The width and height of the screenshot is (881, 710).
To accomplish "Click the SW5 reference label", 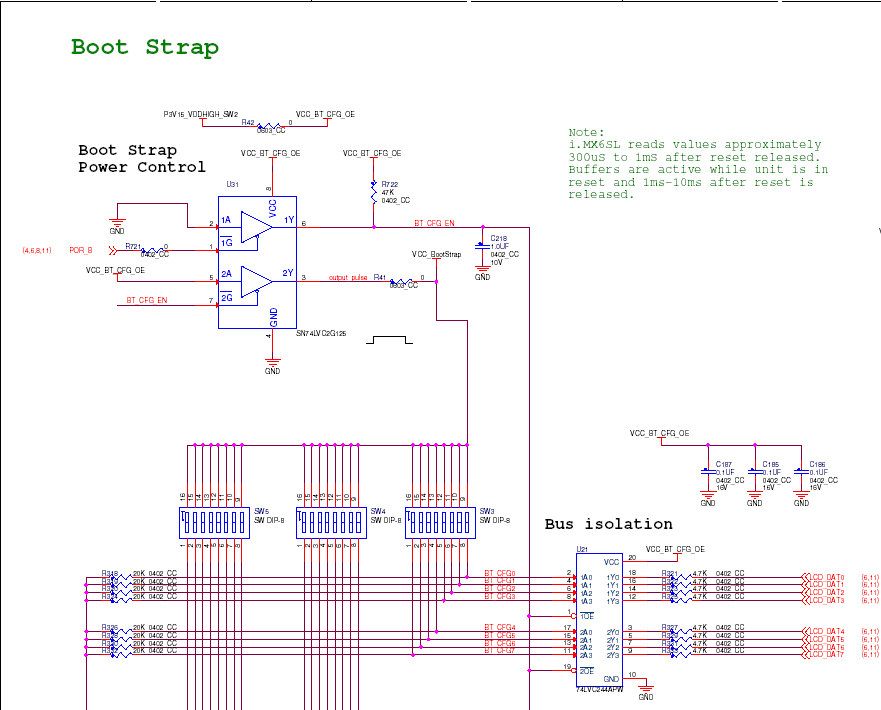I will pos(261,511).
